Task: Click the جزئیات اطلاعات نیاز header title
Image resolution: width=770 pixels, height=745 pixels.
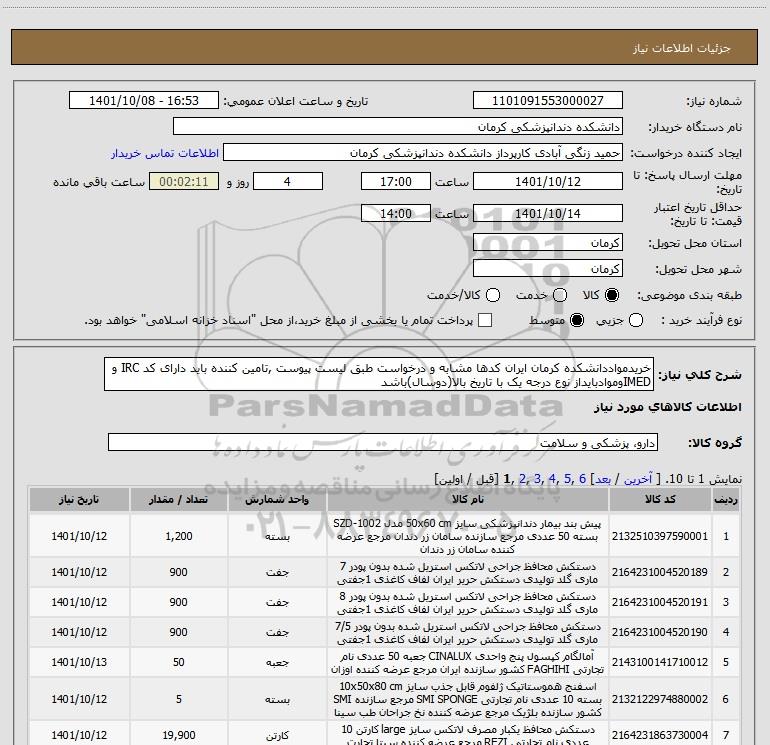Action: point(682,48)
